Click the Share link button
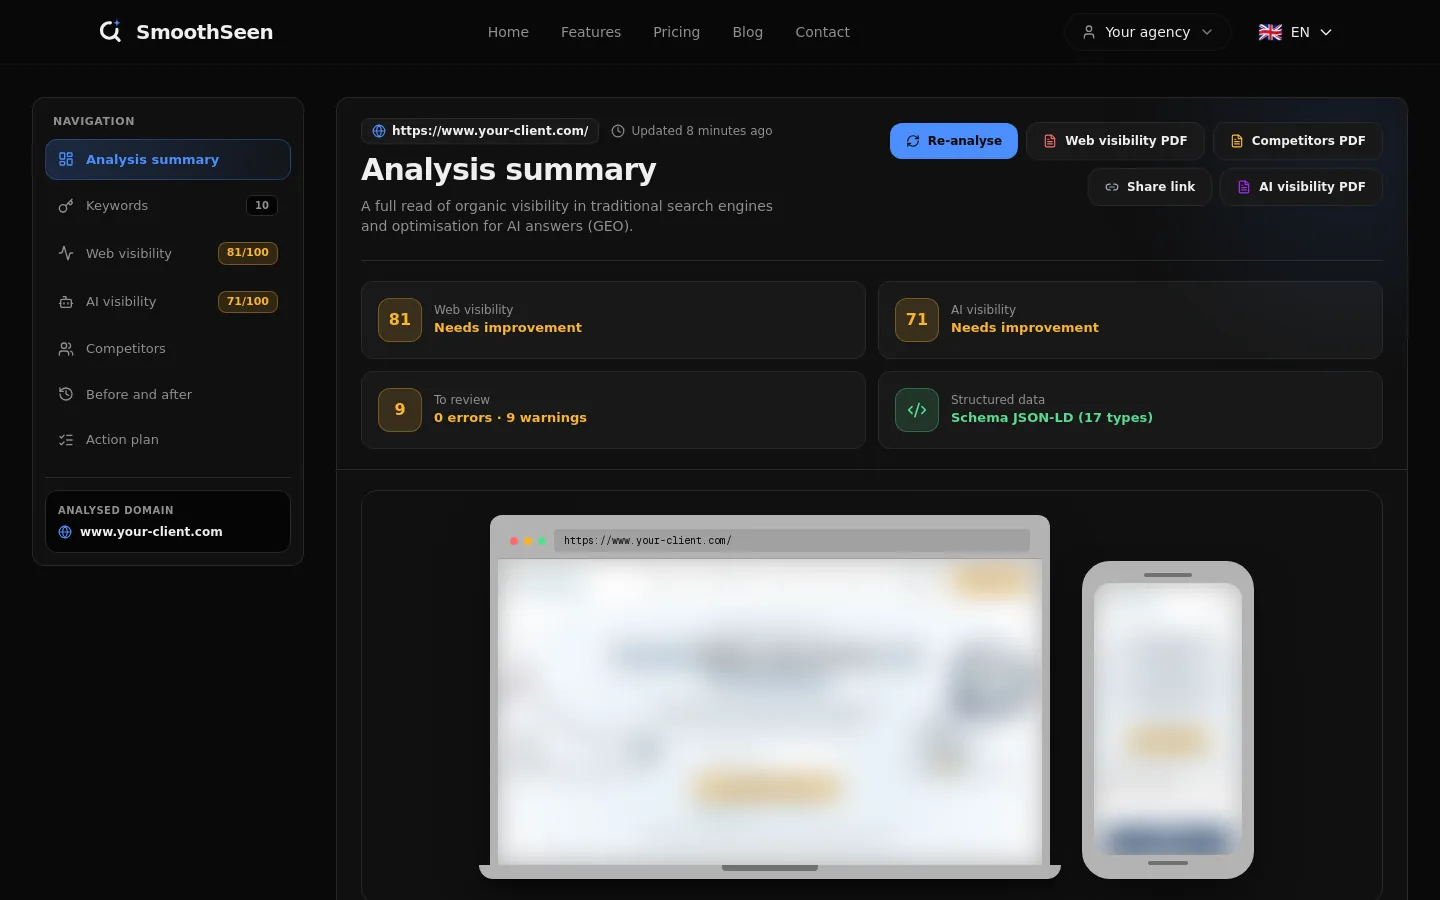 point(1150,187)
